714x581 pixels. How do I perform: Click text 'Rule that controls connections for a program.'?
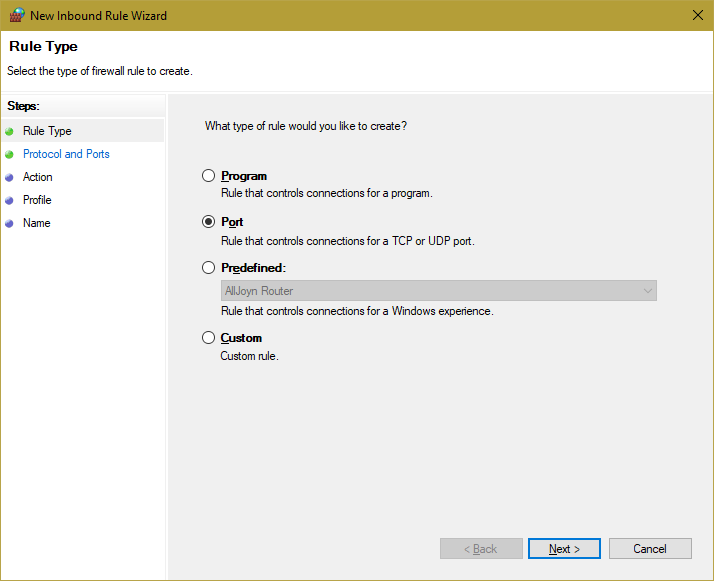click(326, 193)
